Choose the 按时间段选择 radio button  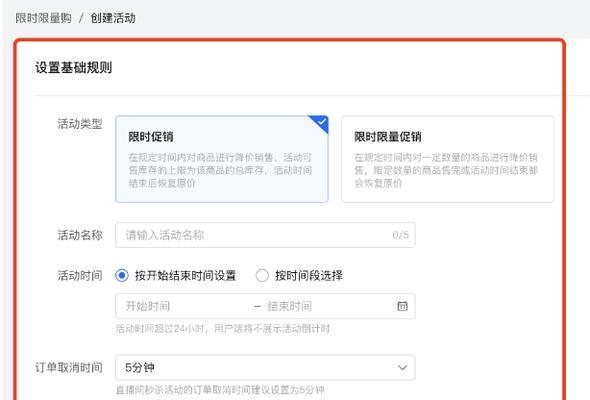coord(262,275)
